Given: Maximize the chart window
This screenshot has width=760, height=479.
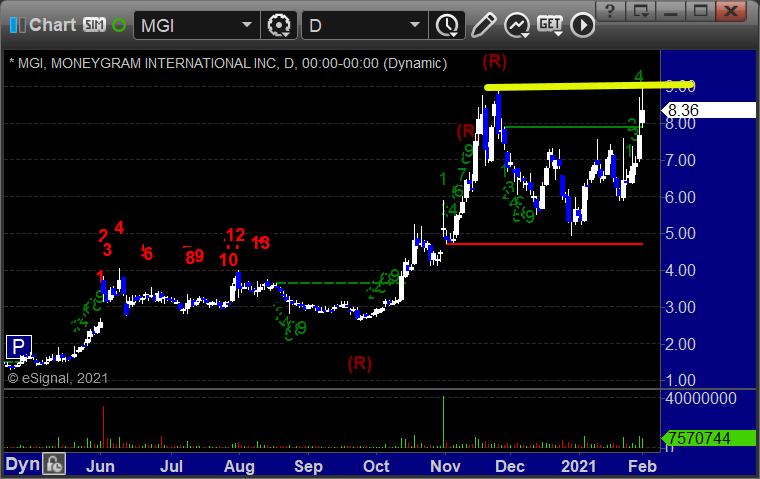Looking at the screenshot, I should coord(700,11).
